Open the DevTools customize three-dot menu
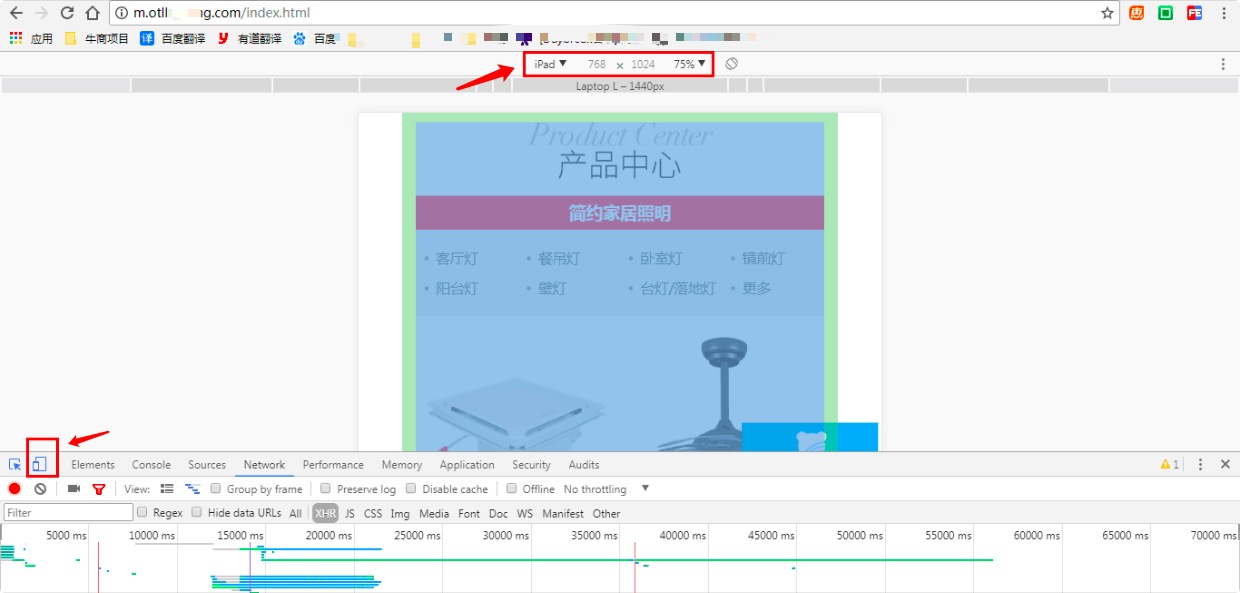 [x=1201, y=465]
